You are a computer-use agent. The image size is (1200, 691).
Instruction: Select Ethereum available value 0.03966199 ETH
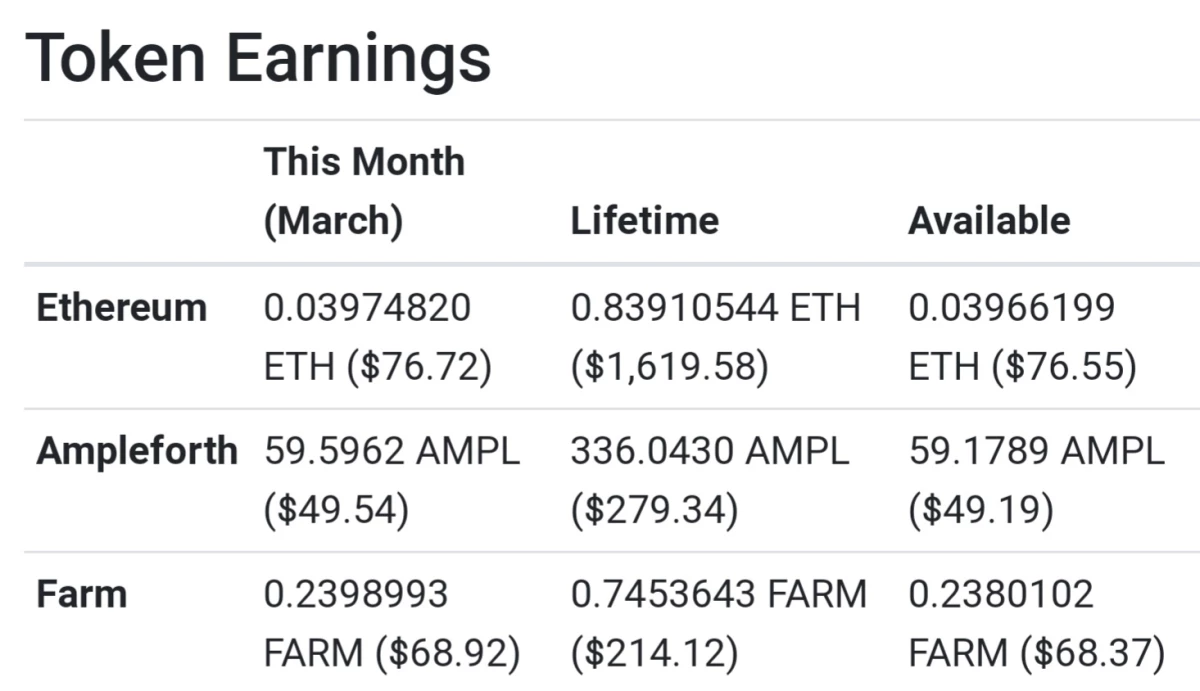[1012, 338]
